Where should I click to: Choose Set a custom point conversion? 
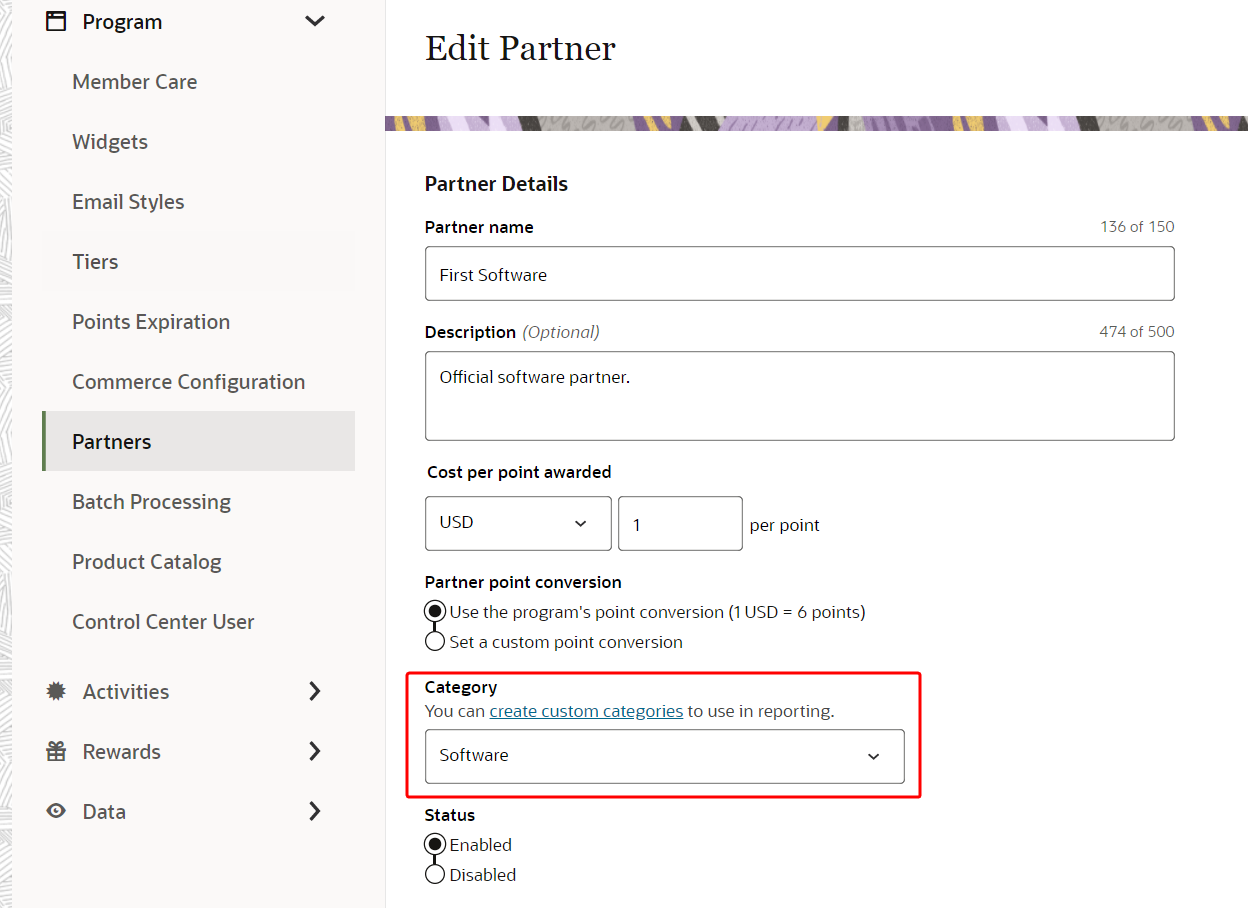[435, 641]
